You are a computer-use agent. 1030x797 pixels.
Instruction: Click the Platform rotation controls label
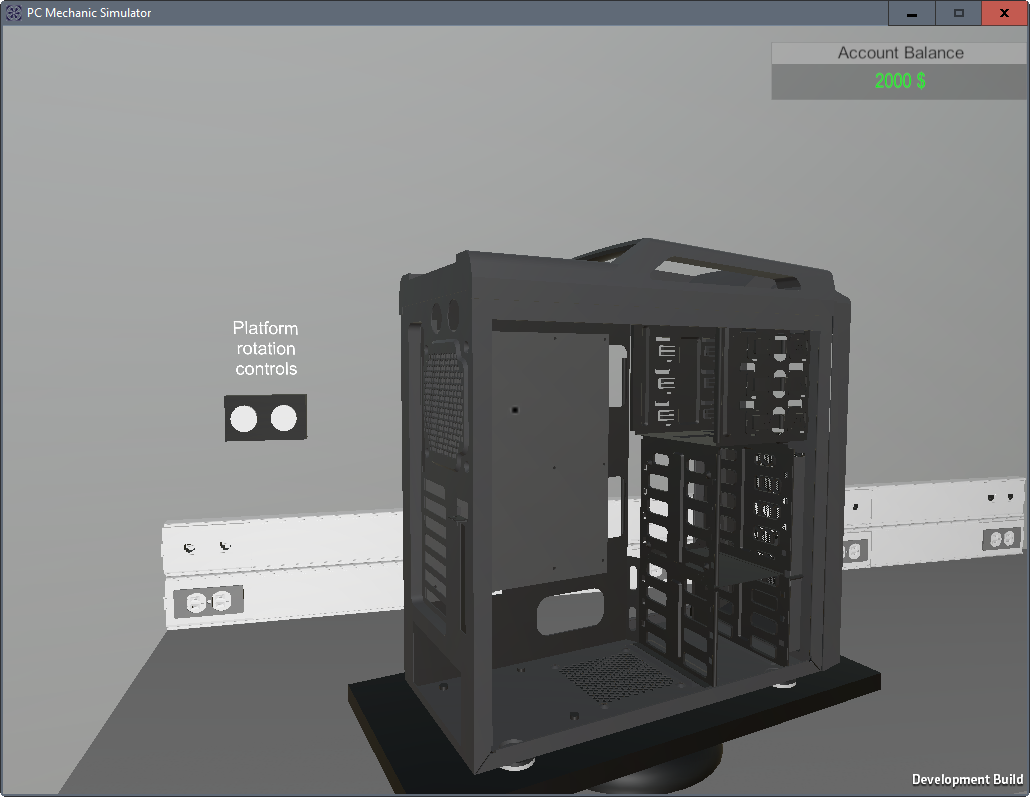point(266,348)
